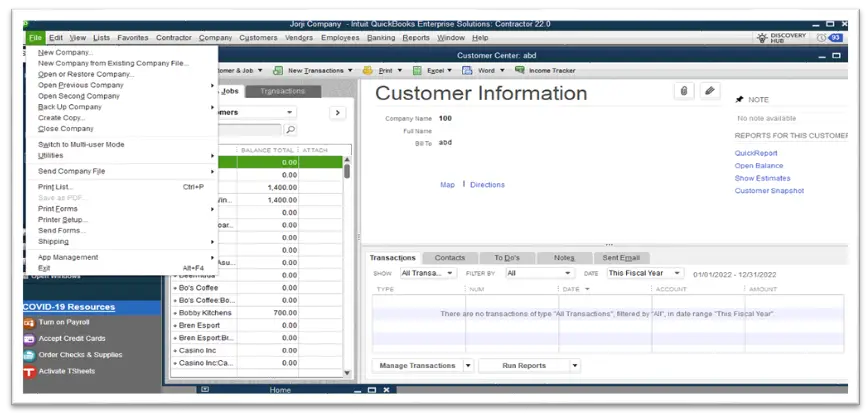Open the Customer Snapshot link
The width and height of the screenshot is (866, 415).
769,191
